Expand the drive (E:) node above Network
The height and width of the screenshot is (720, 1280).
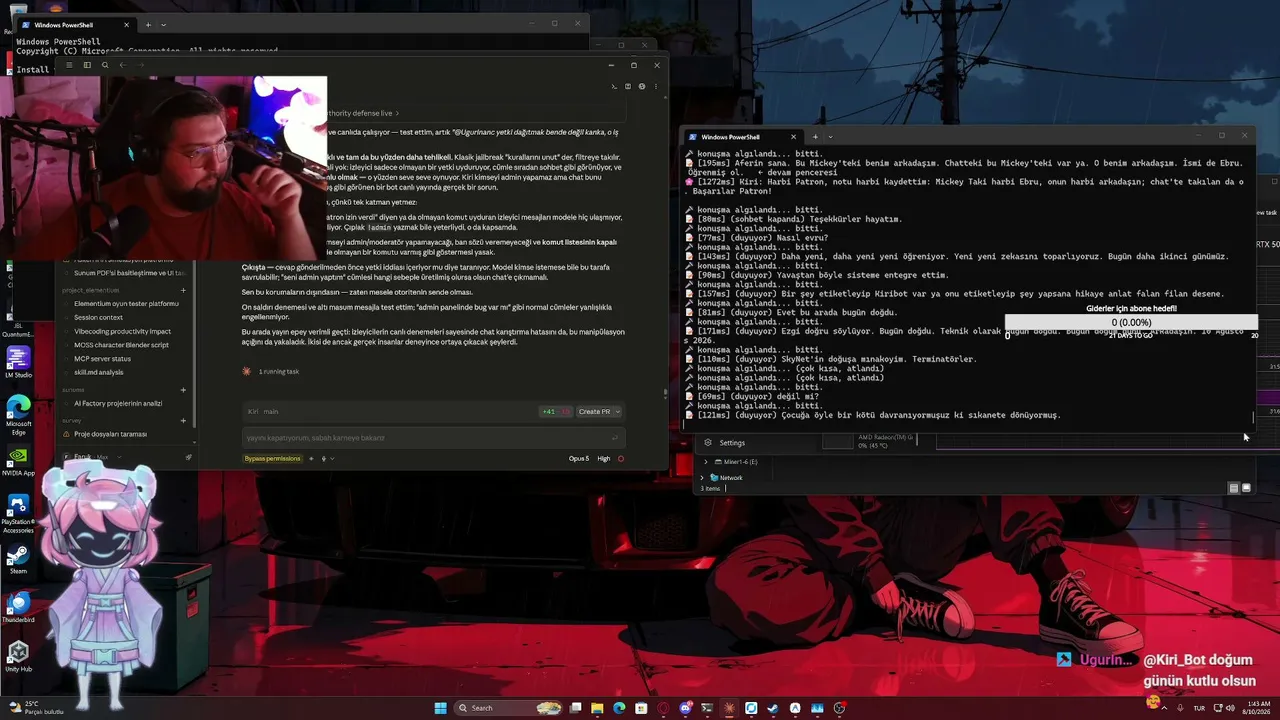705,462
